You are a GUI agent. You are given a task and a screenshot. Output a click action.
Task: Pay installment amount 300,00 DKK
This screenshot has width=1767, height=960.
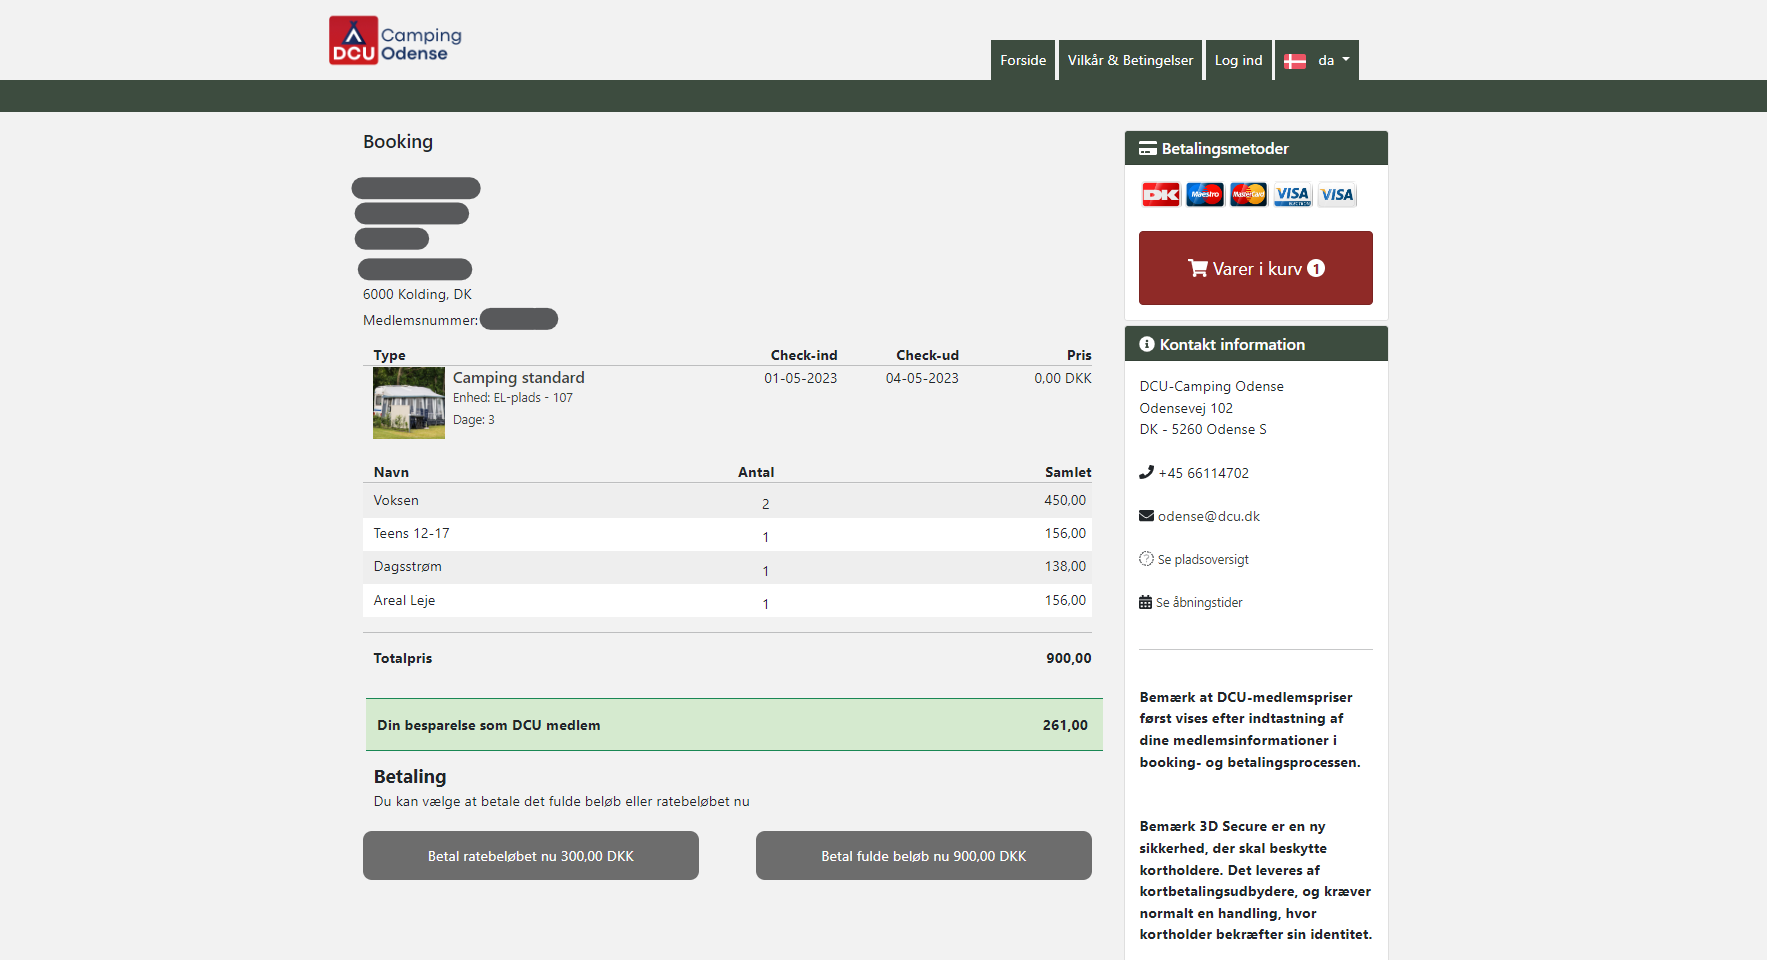click(x=530, y=856)
